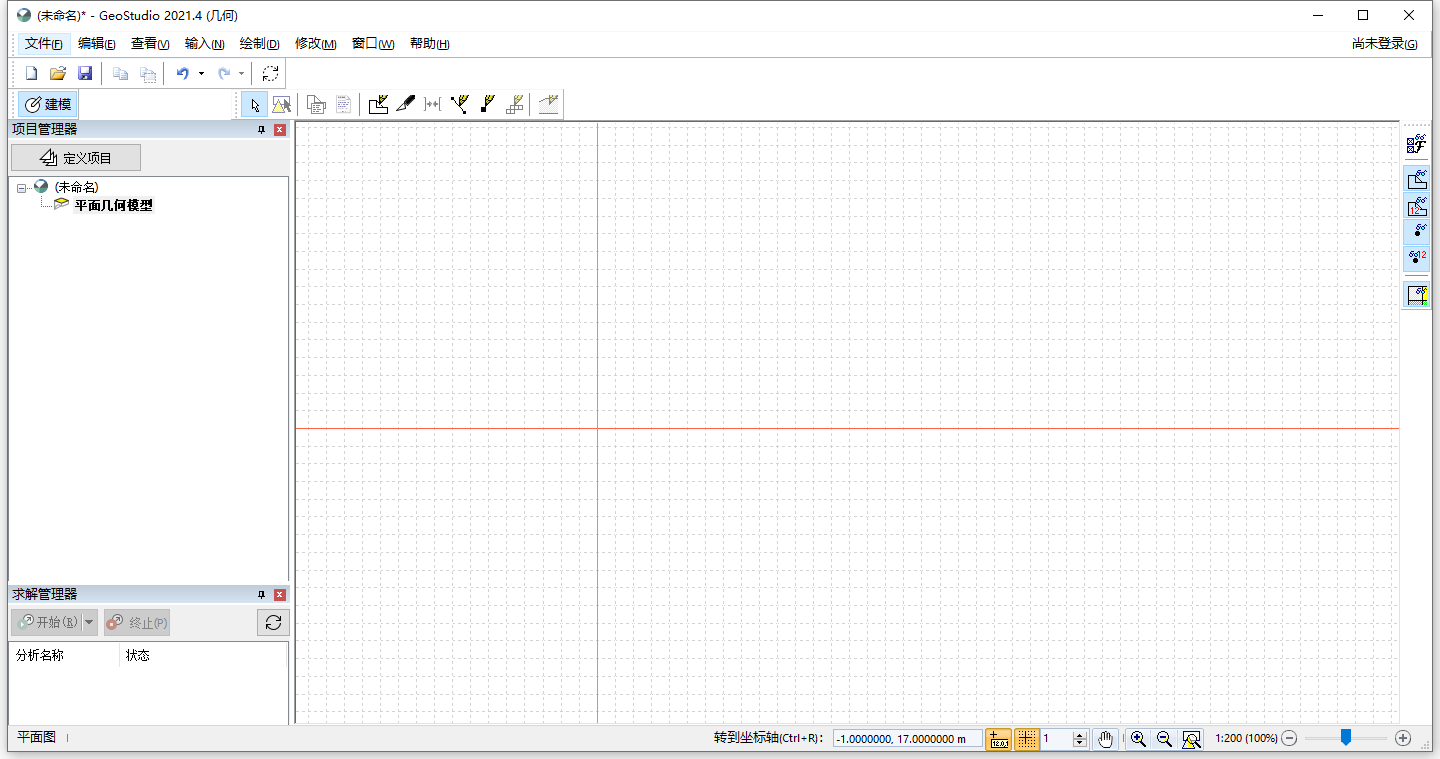Select the single-point draw tool with yellow pencil
1440x759 pixels.
(487, 105)
